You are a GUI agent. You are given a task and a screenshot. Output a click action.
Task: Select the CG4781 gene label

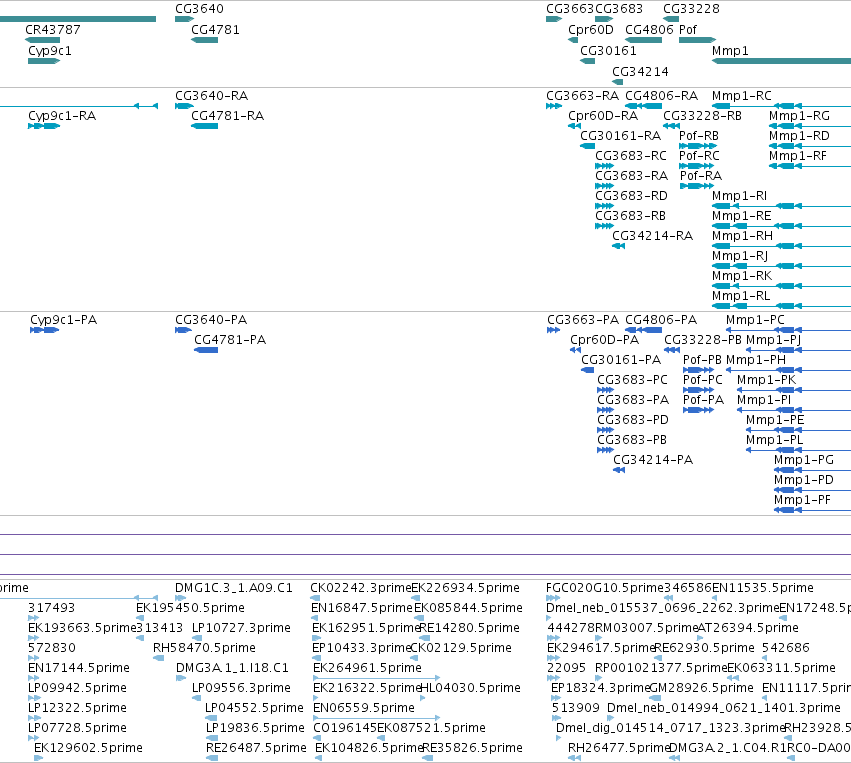(215, 29)
